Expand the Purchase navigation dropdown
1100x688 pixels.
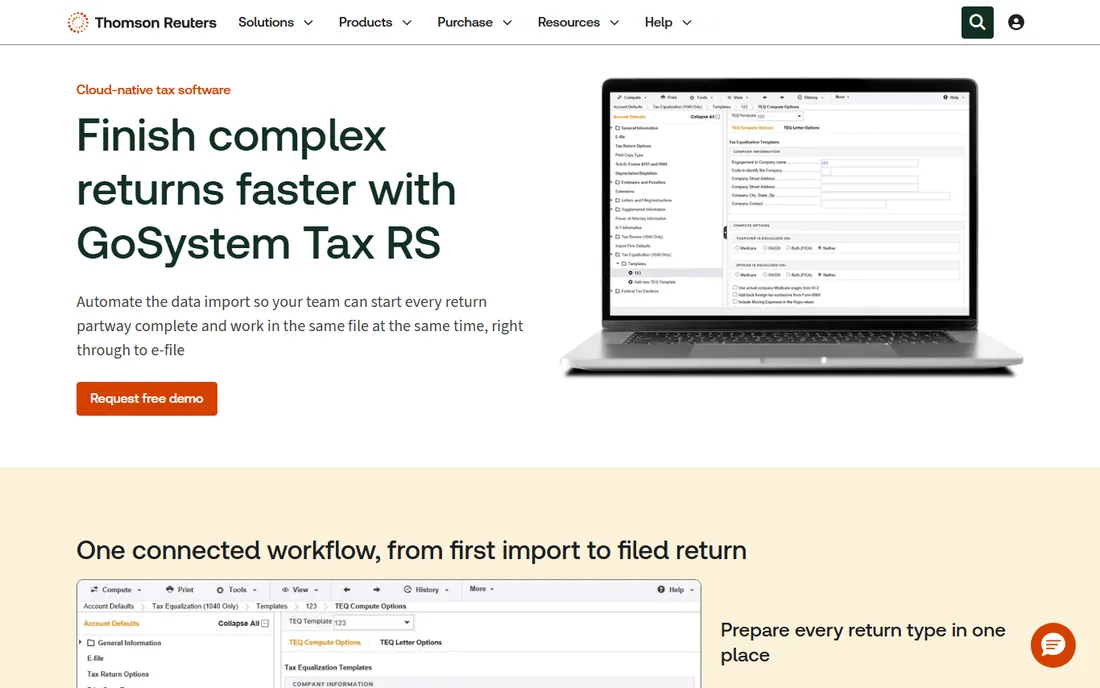474,22
